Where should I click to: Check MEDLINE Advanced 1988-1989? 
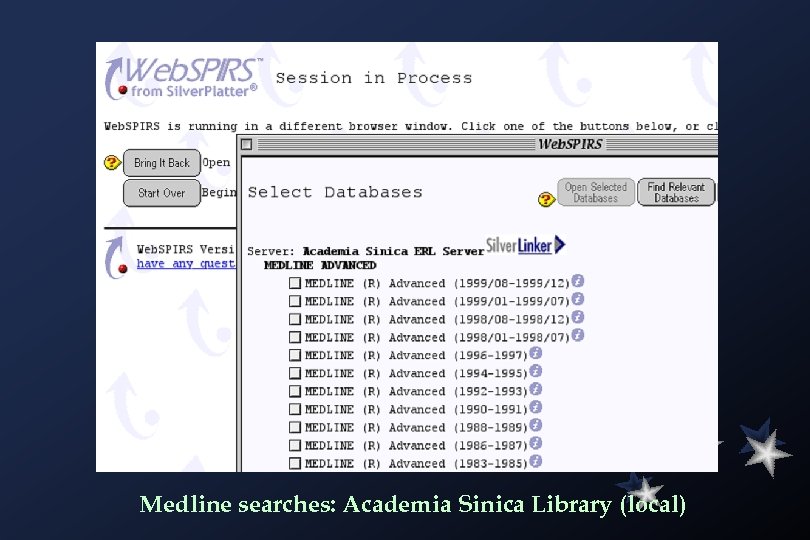point(294,427)
